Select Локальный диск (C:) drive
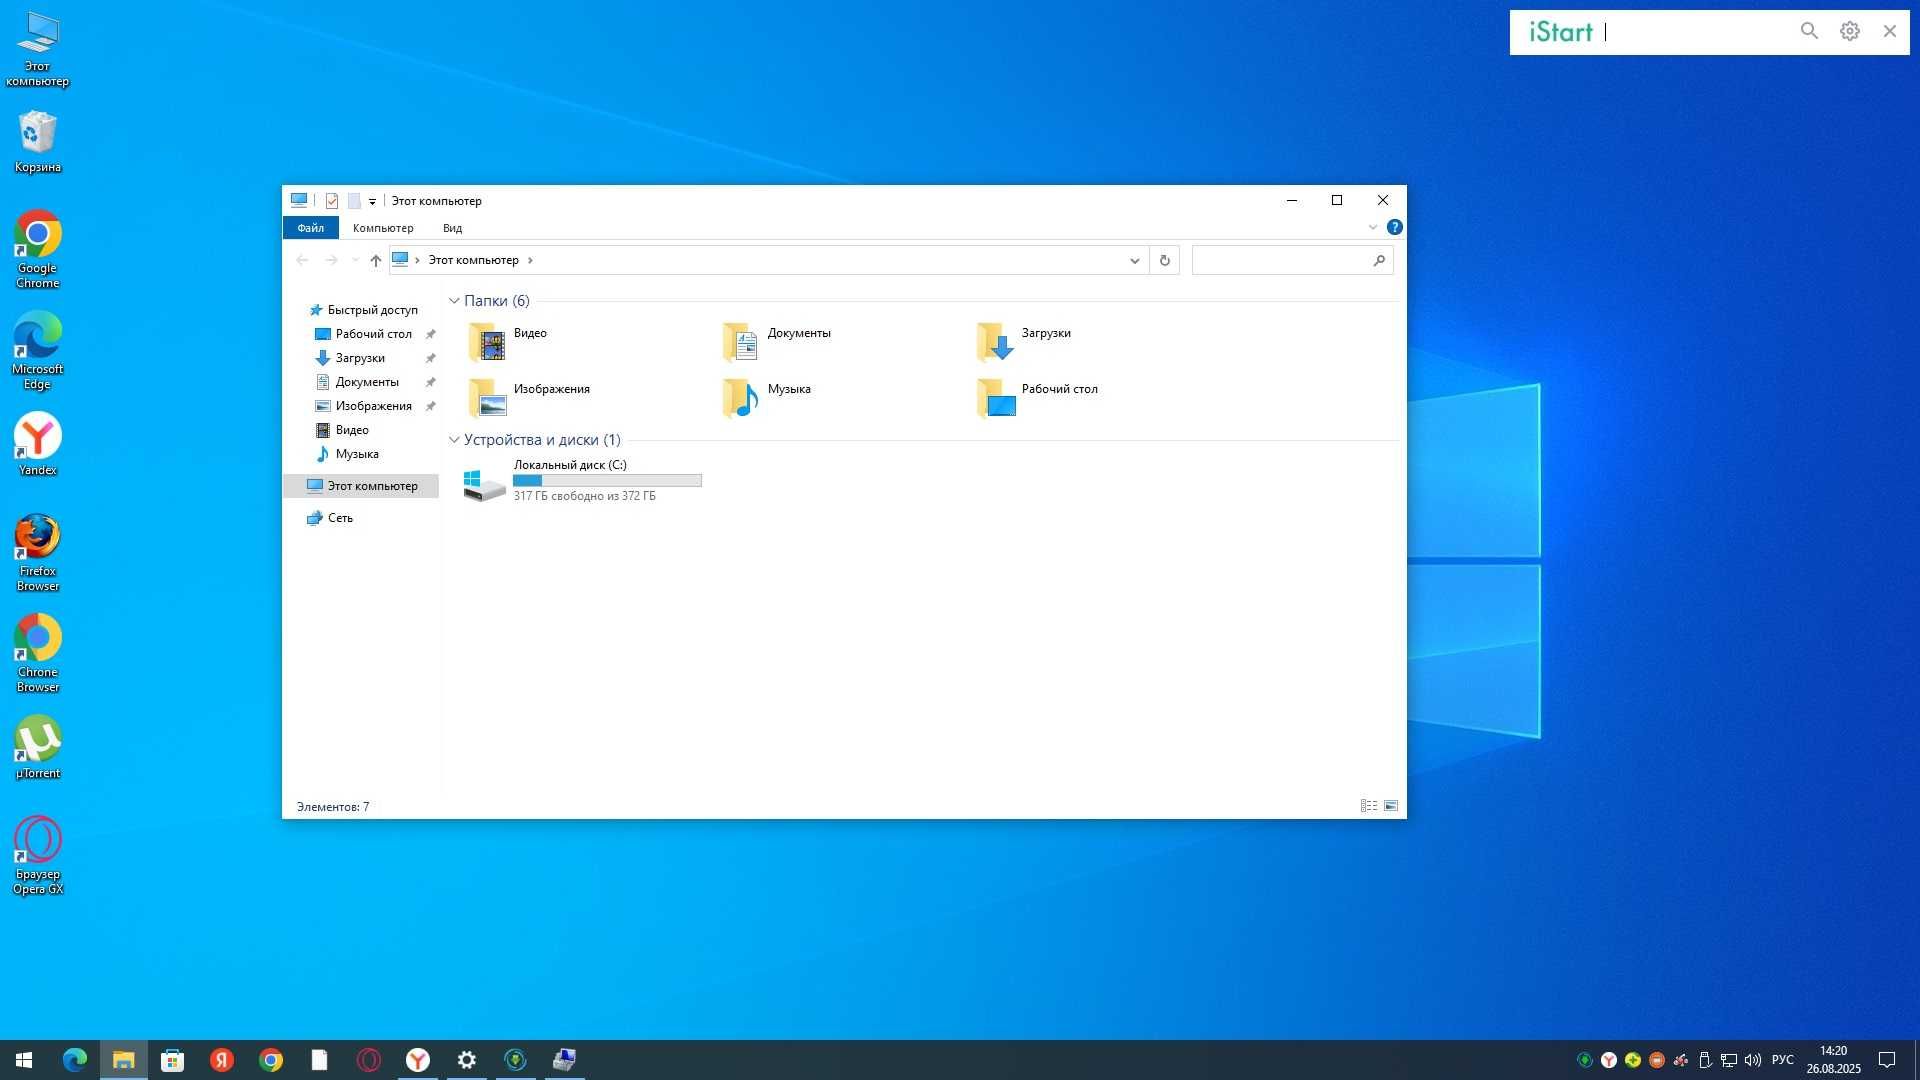 pyautogui.click(x=583, y=481)
